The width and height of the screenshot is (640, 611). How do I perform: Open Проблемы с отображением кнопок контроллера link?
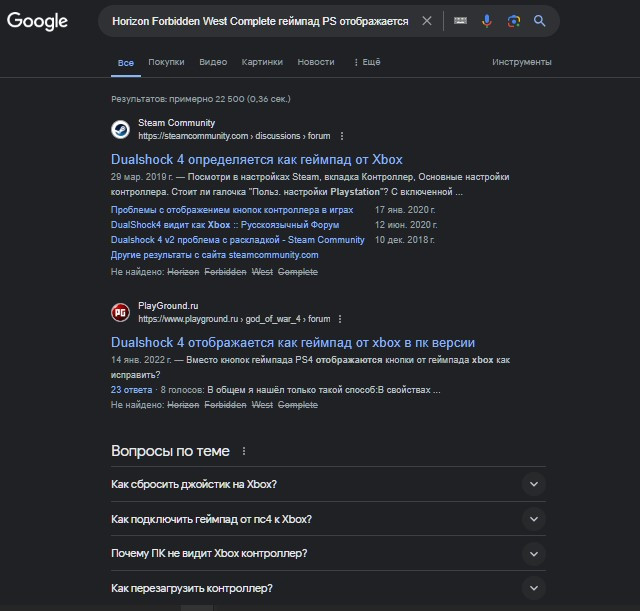click(x=232, y=210)
